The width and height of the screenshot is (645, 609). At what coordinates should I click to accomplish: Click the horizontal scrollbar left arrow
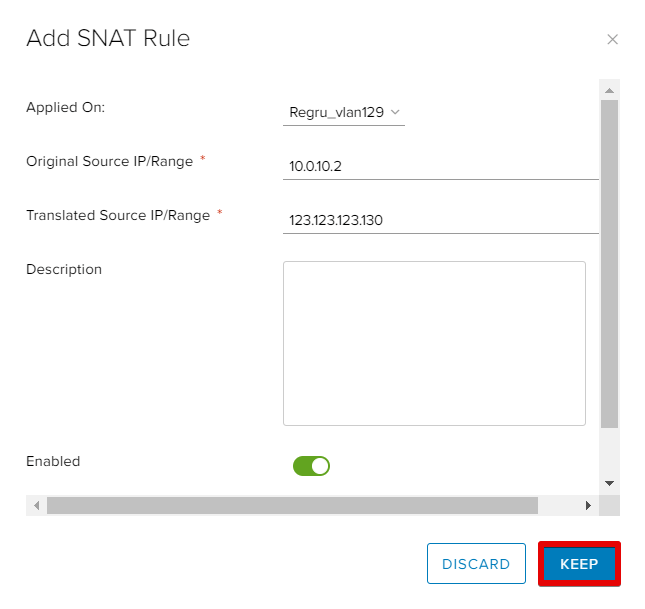37,505
